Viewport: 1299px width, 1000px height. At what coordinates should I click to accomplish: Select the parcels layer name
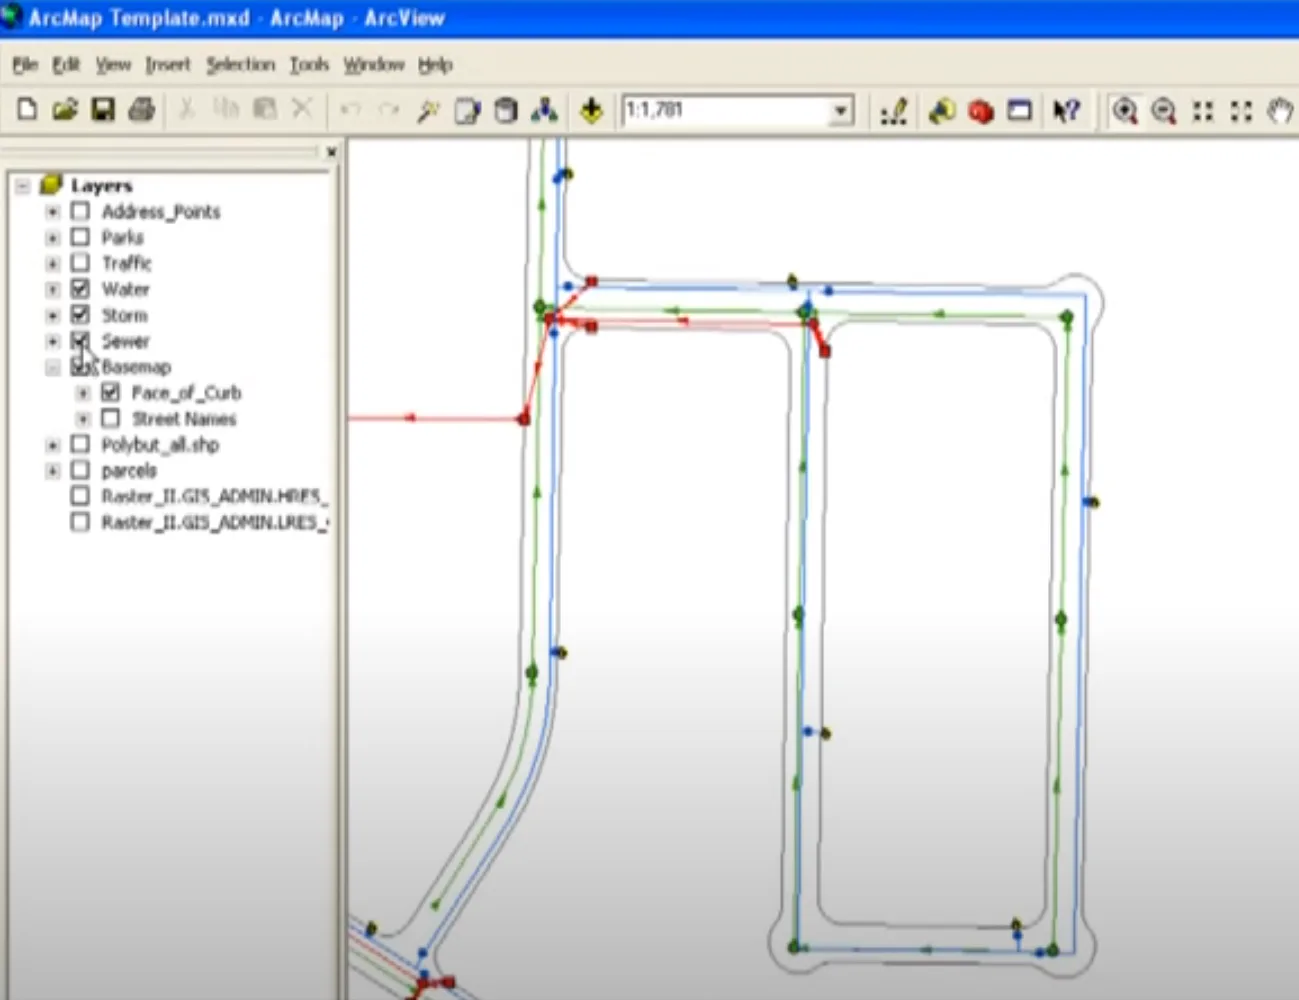tap(129, 470)
